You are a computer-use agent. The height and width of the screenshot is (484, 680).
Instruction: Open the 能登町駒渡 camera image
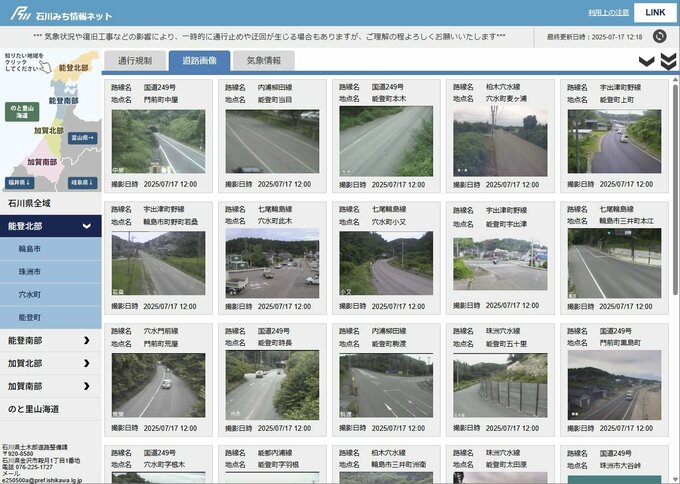click(386, 385)
